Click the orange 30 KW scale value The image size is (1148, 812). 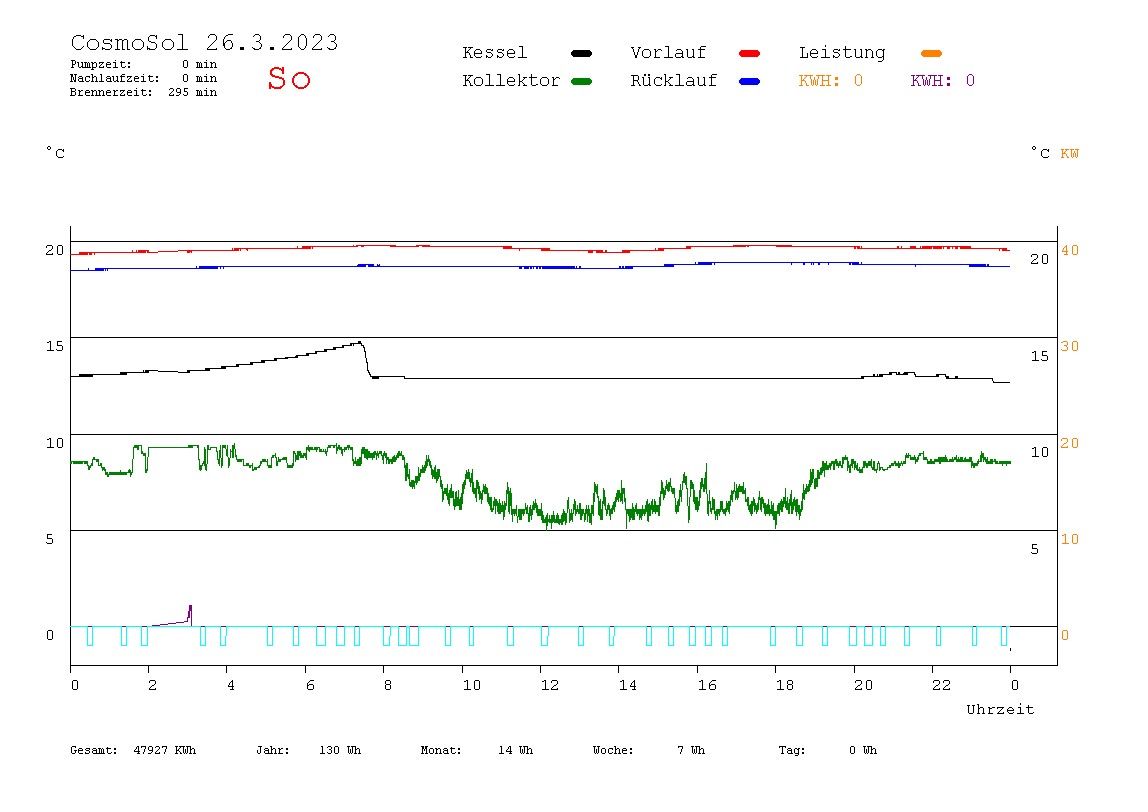tap(1070, 346)
